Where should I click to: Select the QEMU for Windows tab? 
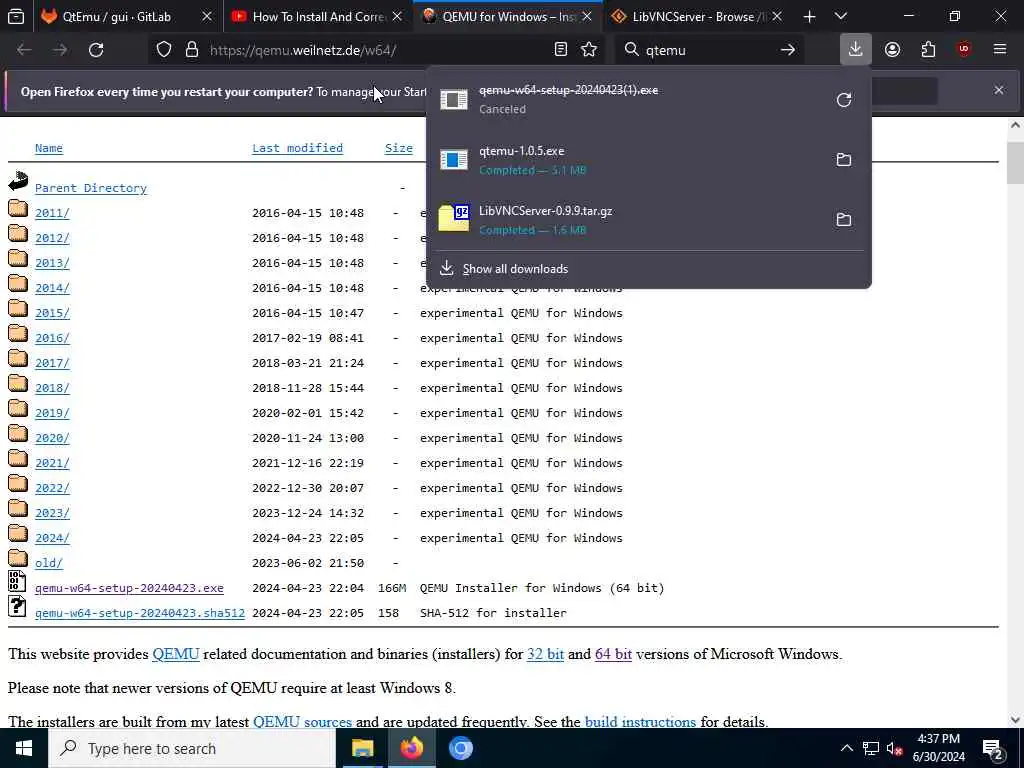pyautogui.click(x=508, y=17)
